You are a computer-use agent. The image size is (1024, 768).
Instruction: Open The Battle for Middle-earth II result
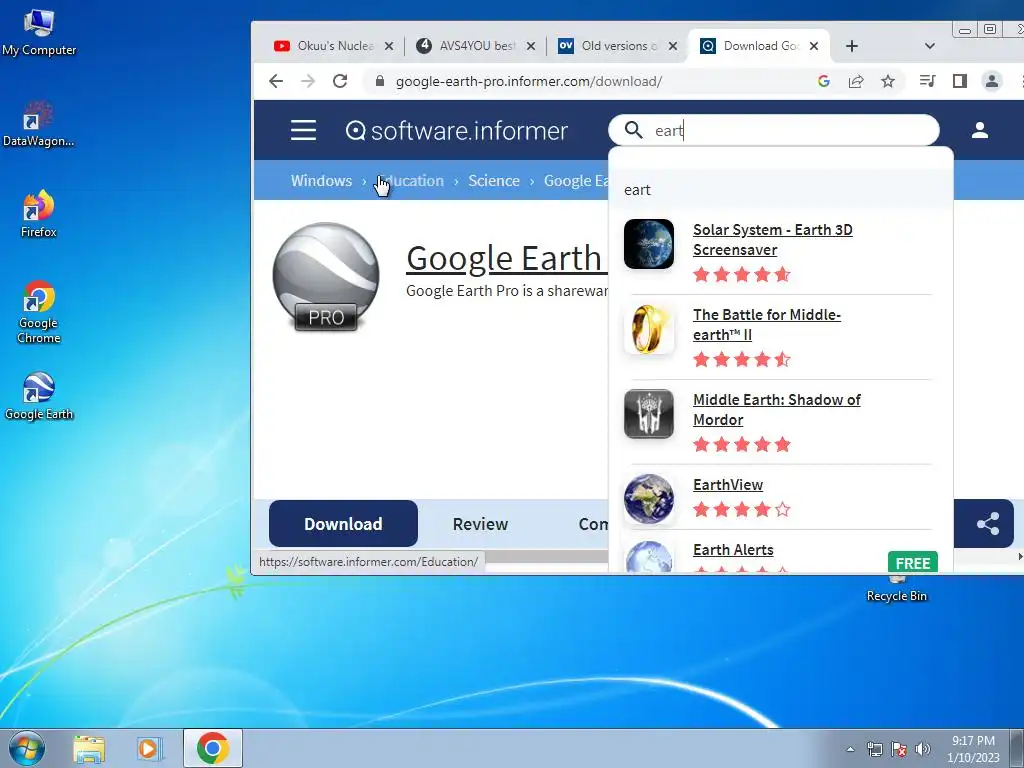coord(767,325)
